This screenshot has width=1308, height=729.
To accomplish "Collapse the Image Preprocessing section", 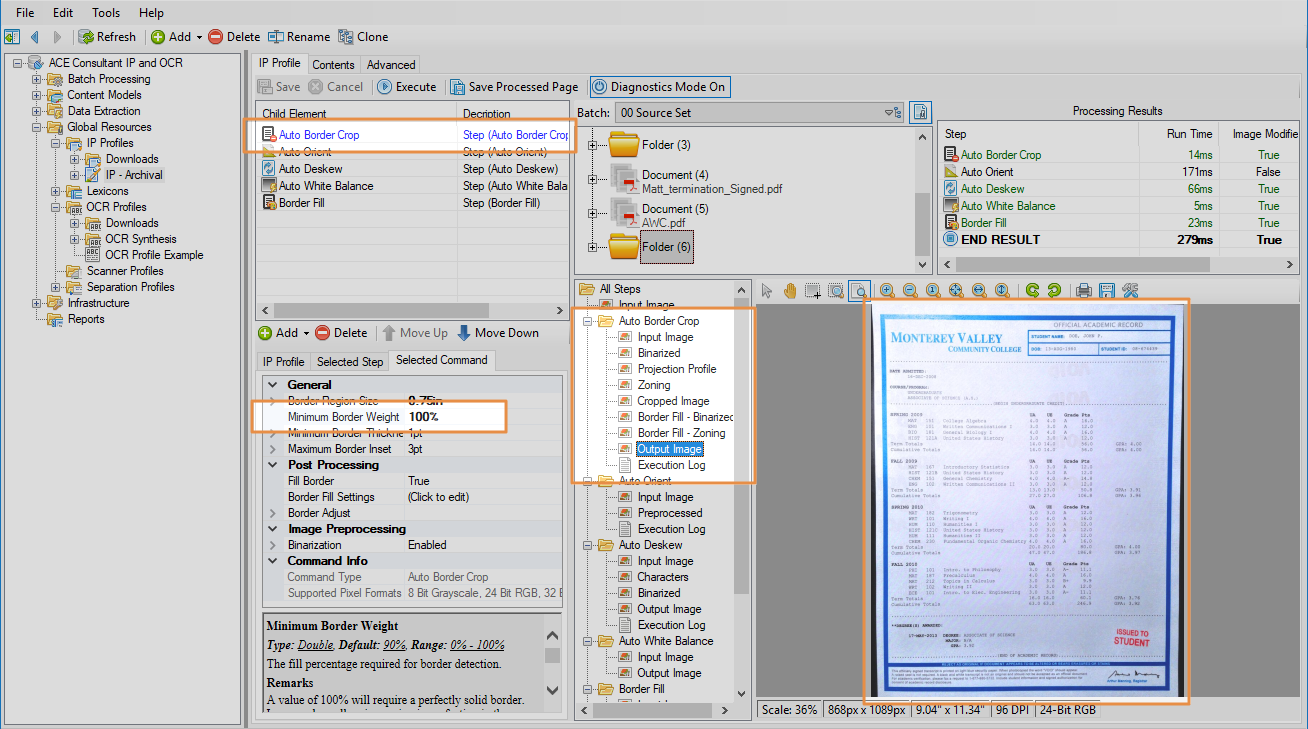I will pos(273,529).
